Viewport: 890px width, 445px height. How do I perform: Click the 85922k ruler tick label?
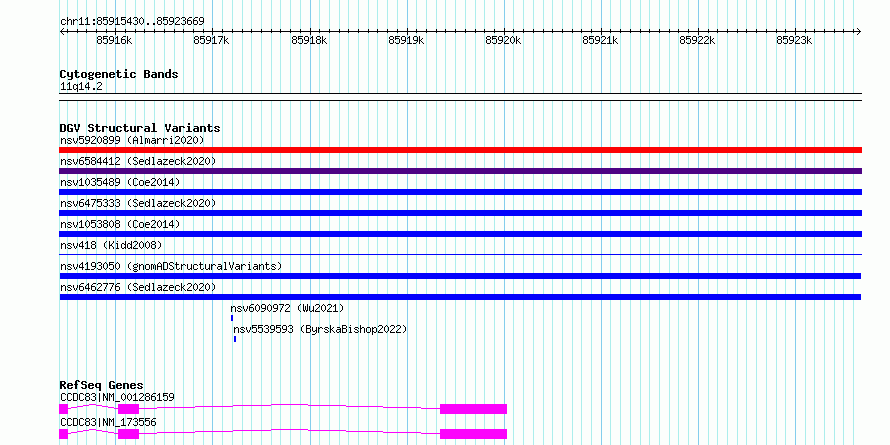click(x=698, y=40)
